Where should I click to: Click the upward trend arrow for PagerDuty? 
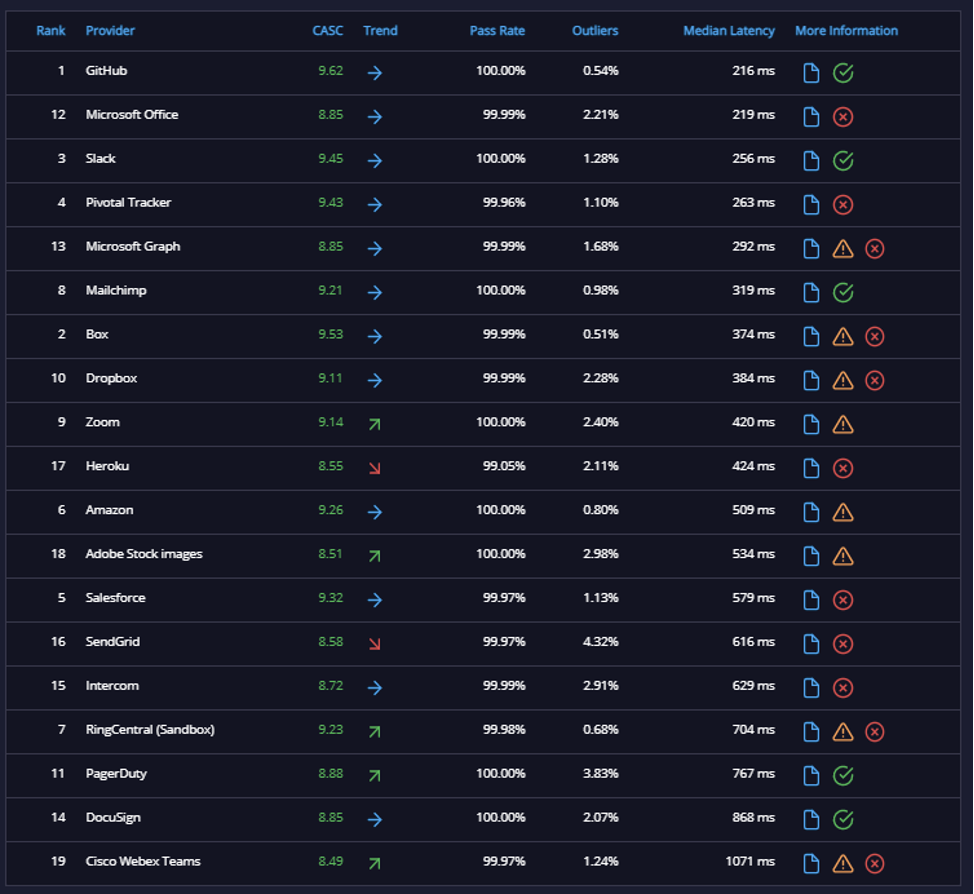[375, 776]
